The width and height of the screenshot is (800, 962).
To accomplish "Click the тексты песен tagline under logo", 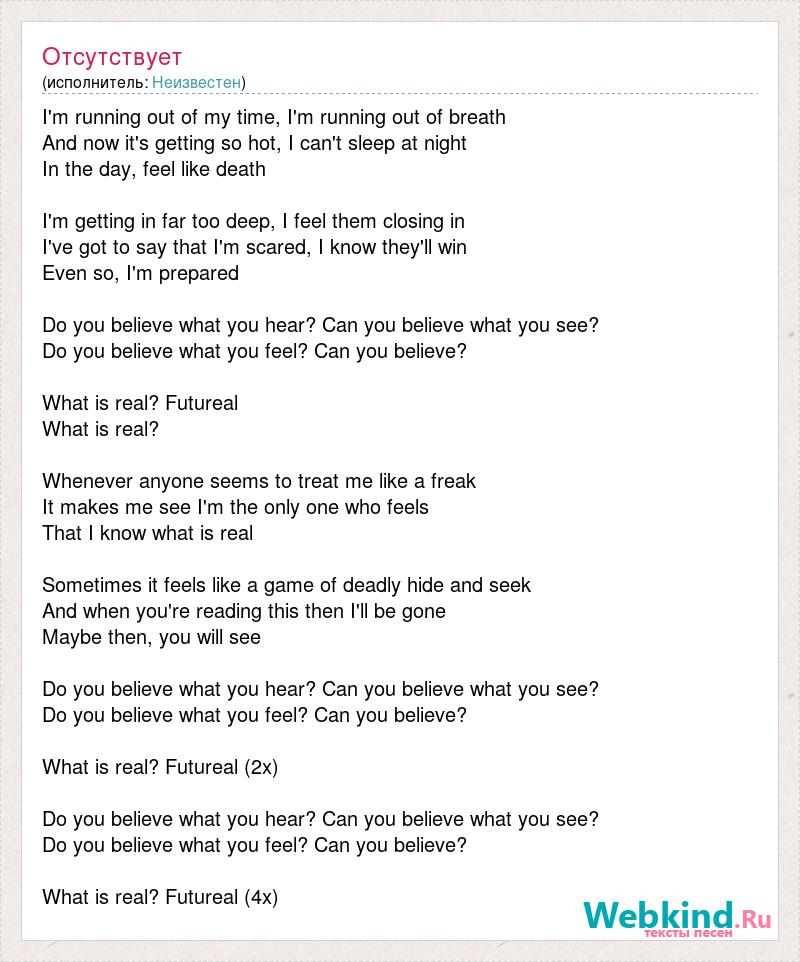I will (x=688, y=933).
